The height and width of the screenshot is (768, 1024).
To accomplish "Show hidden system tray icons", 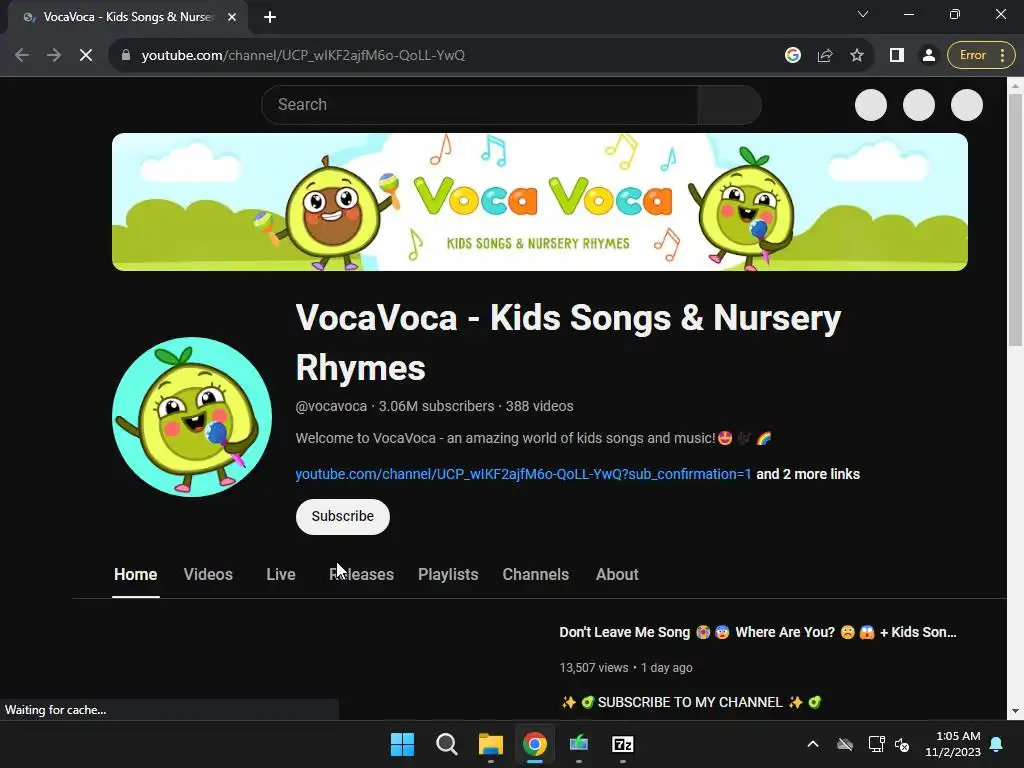I will (812, 744).
